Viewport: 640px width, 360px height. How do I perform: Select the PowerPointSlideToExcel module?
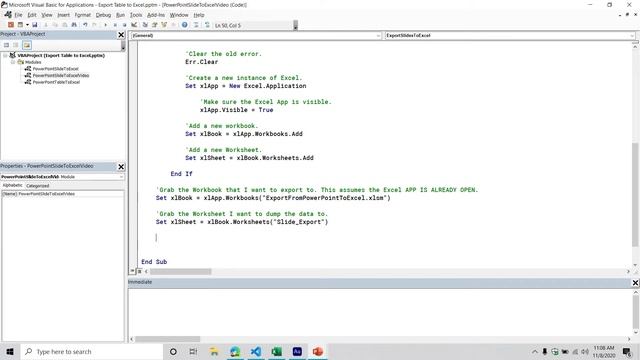coord(56,69)
